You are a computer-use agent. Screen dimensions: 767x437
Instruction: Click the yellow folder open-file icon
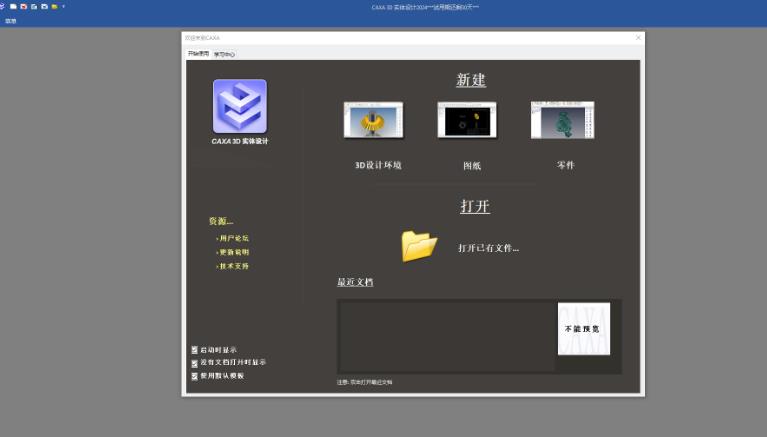pyautogui.click(x=419, y=245)
